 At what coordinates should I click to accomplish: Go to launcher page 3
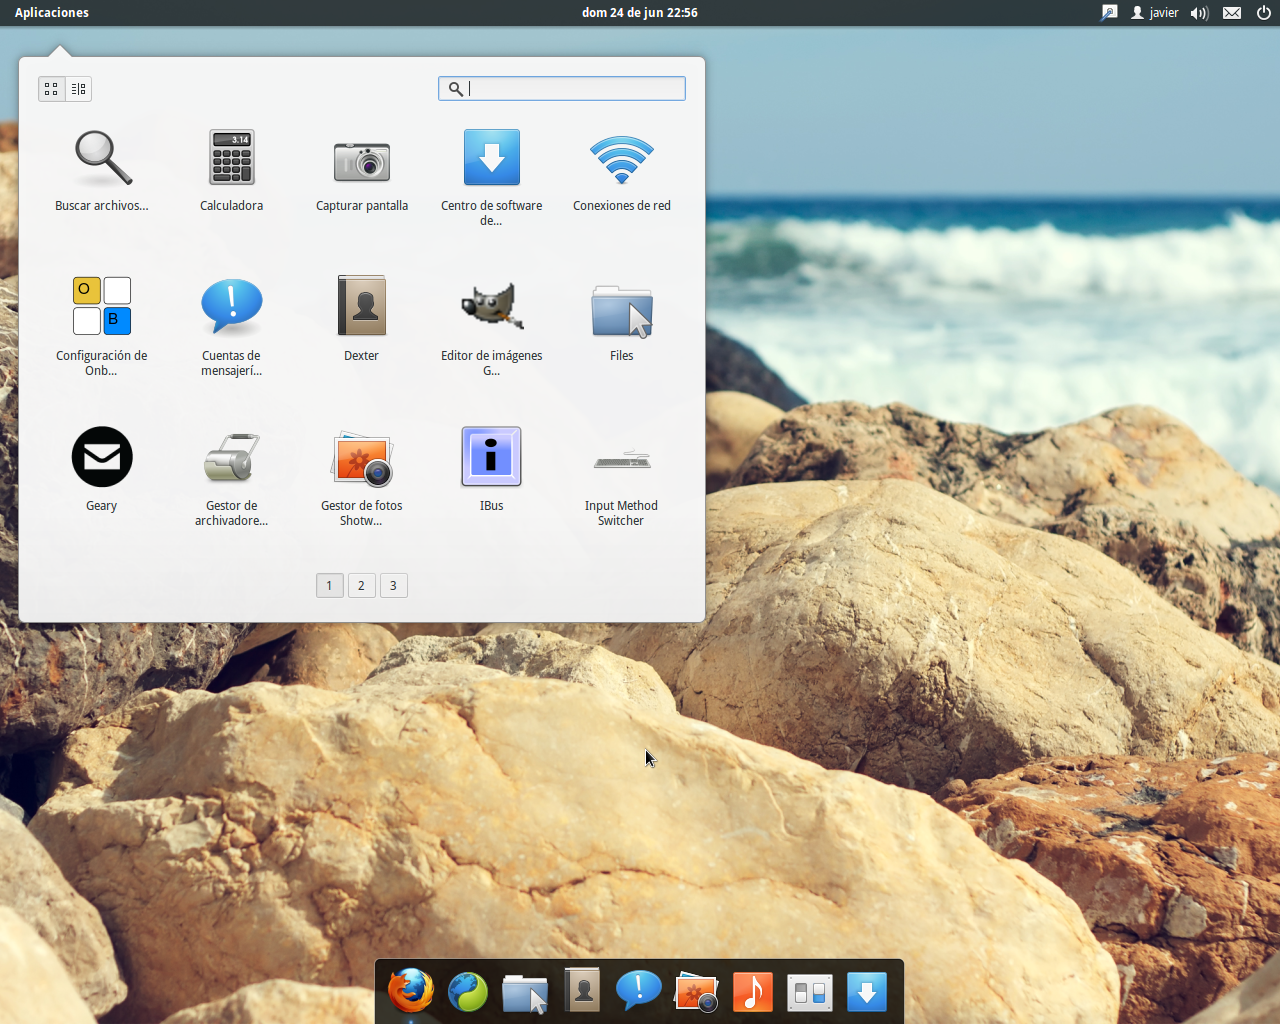click(x=393, y=585)
